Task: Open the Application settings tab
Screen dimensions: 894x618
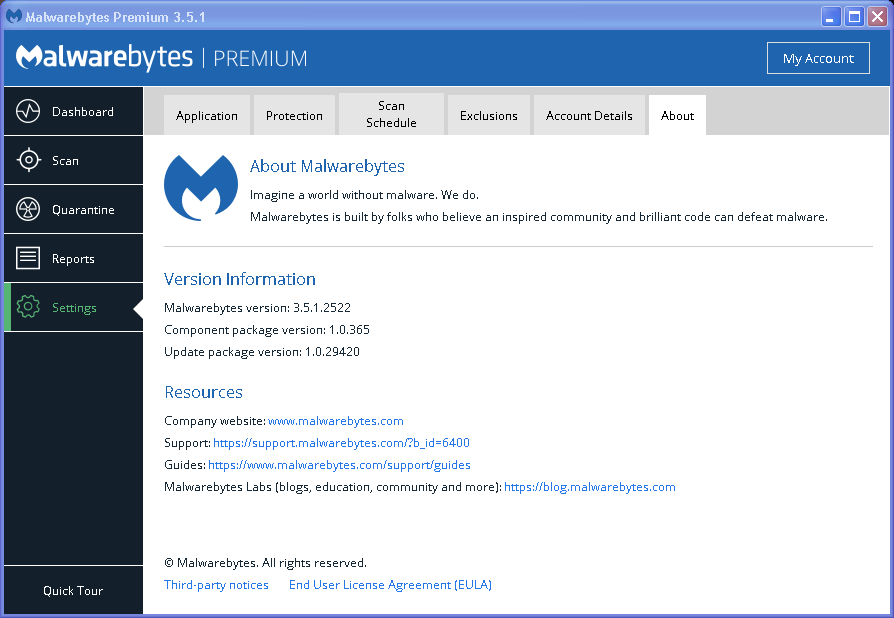Action: [x=206, y=116]
